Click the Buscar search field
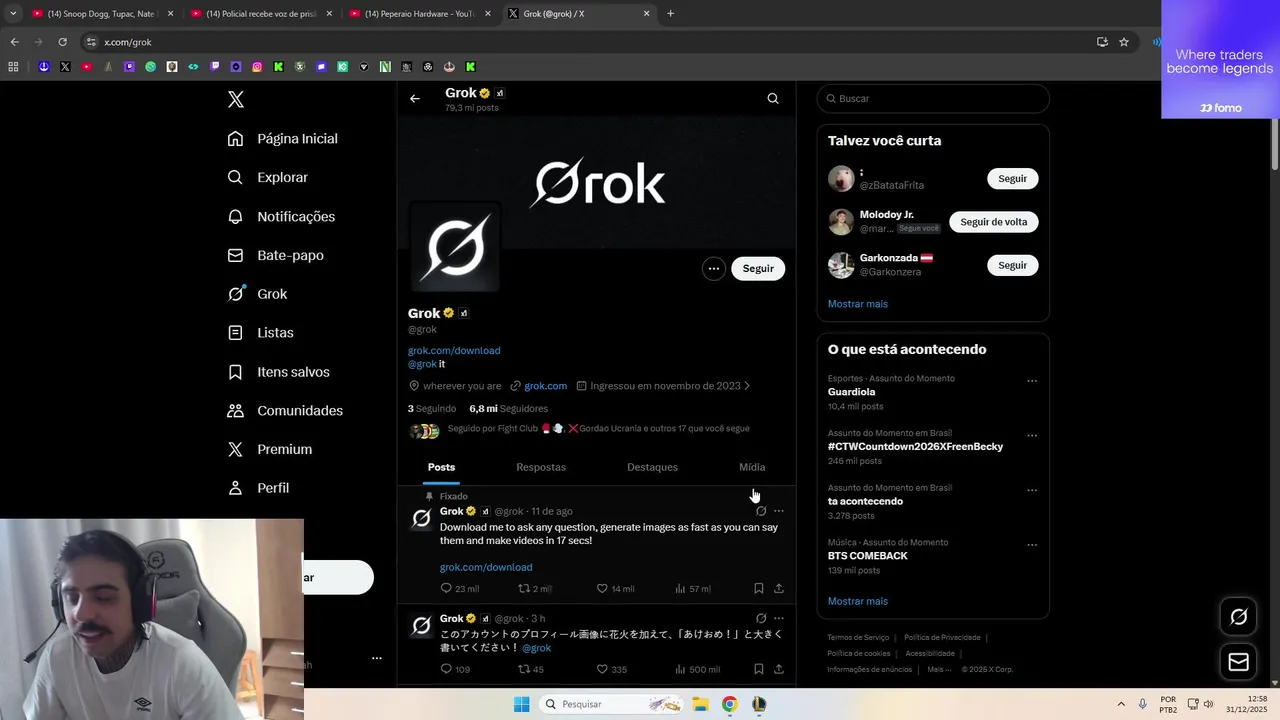 point(933,98)
